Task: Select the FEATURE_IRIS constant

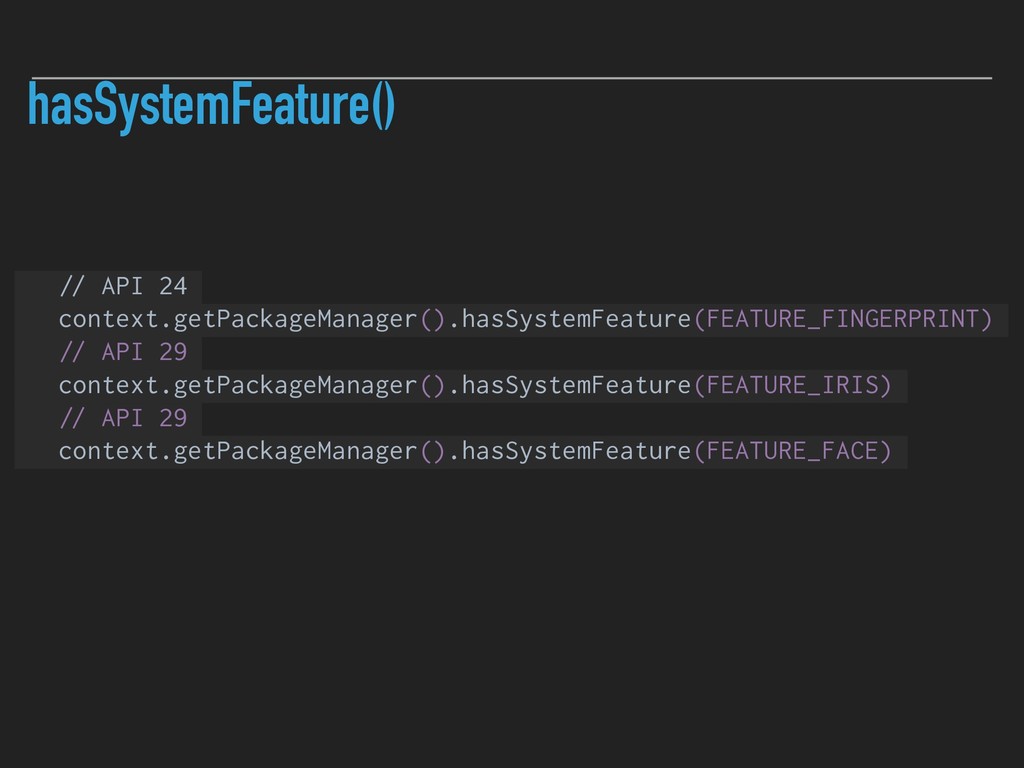Action: click(791, 385)
